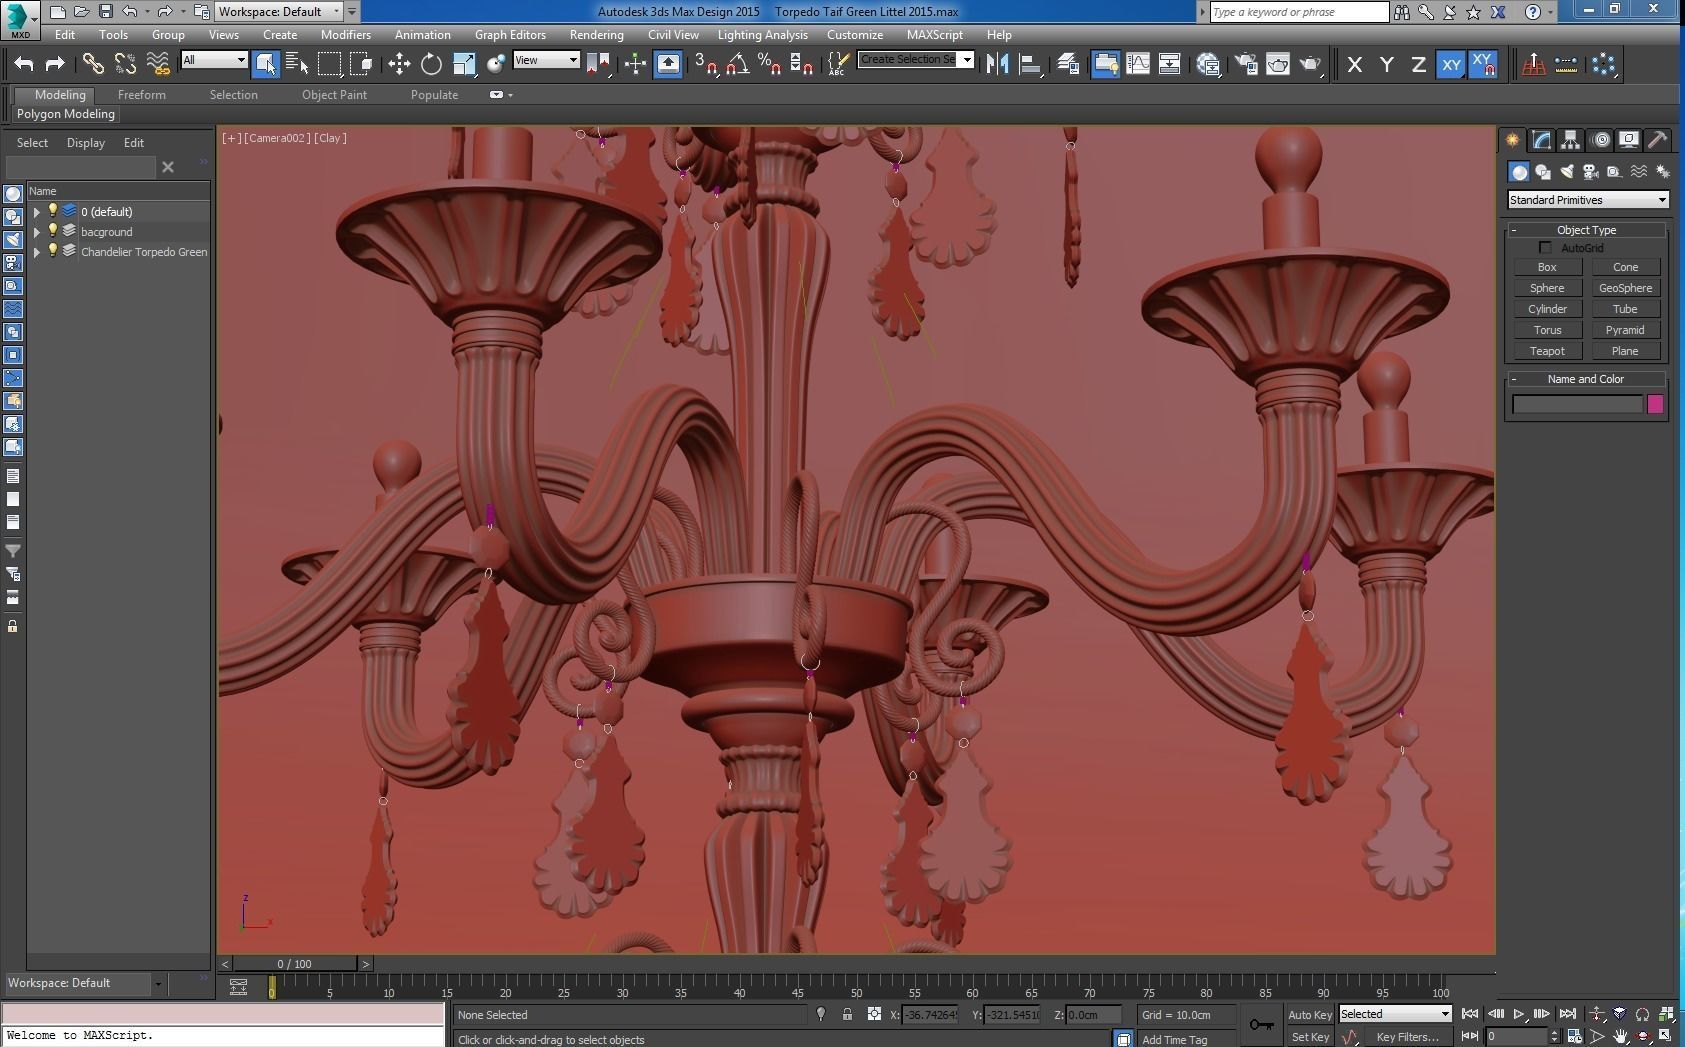Open the Key Filters dialog
The height and width of the screenshot is (1047, 1685).
tap(1407, 1037)
